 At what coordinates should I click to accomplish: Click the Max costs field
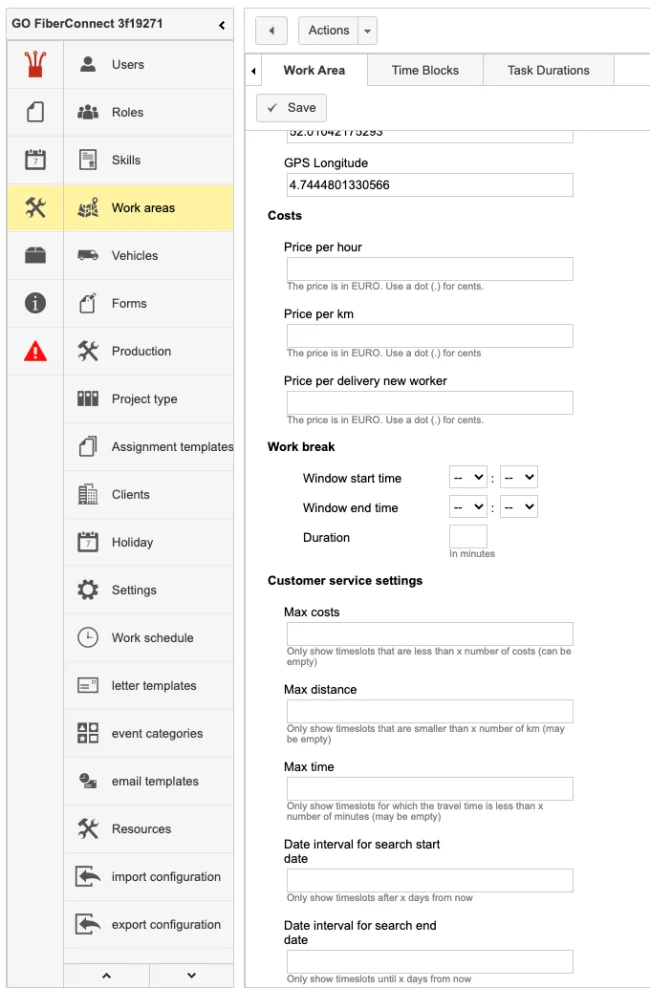(x=430, y=634)
